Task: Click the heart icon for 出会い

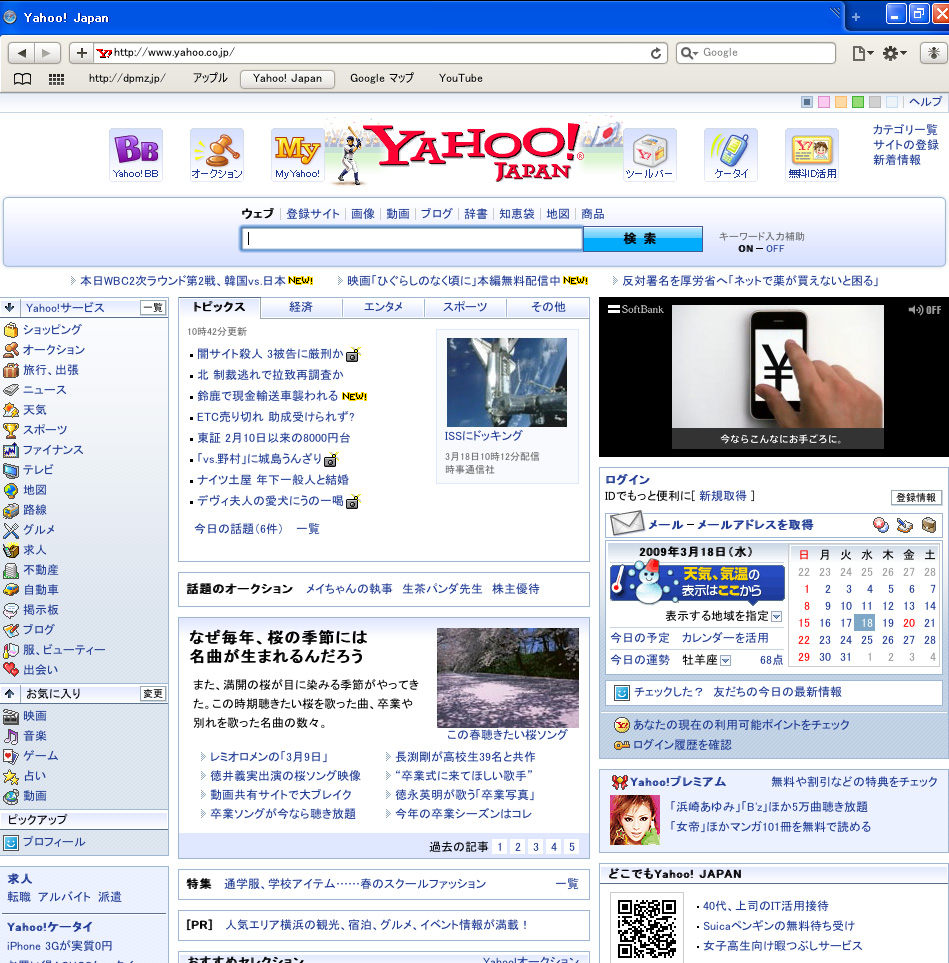Action: (10, 669)
